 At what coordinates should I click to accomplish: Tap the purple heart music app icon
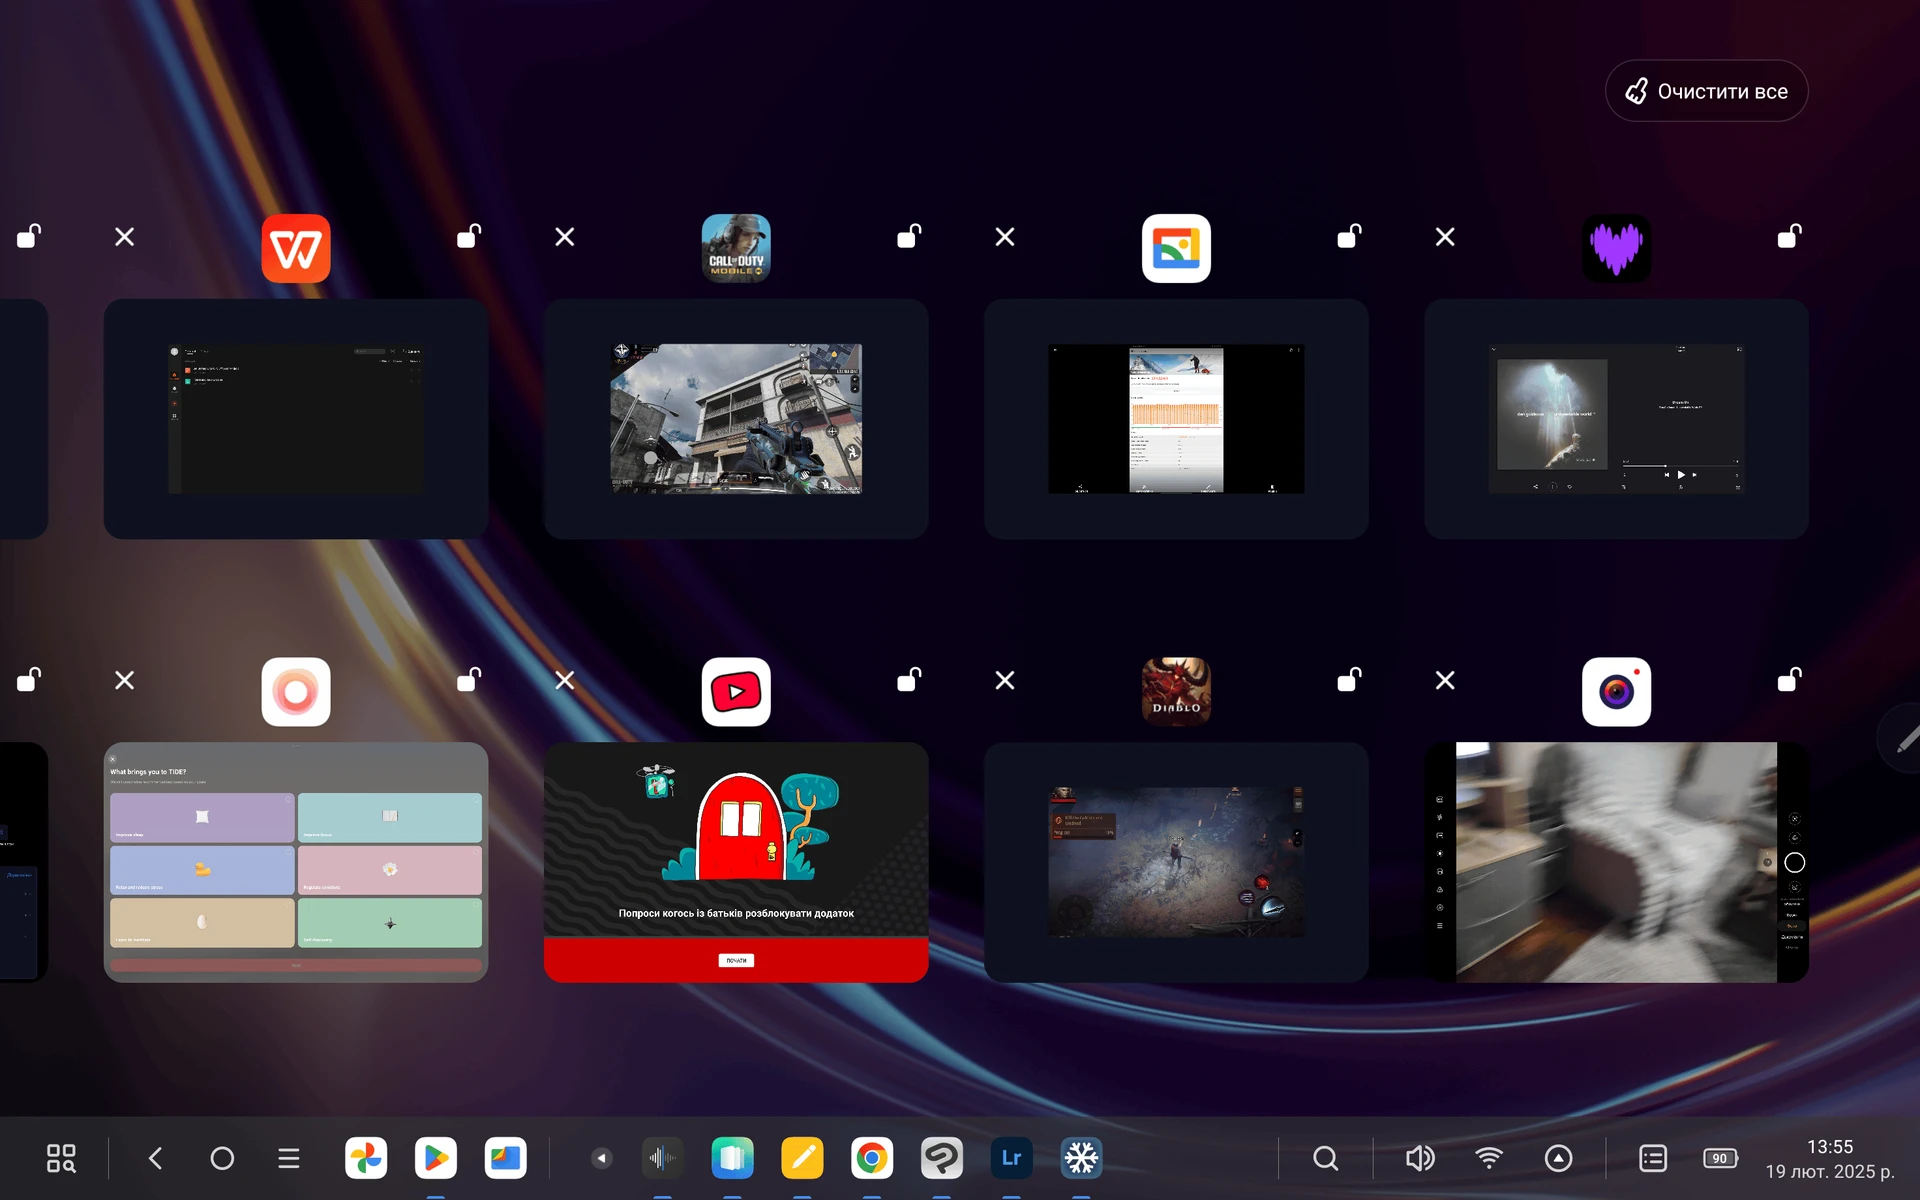(1616, 248)
